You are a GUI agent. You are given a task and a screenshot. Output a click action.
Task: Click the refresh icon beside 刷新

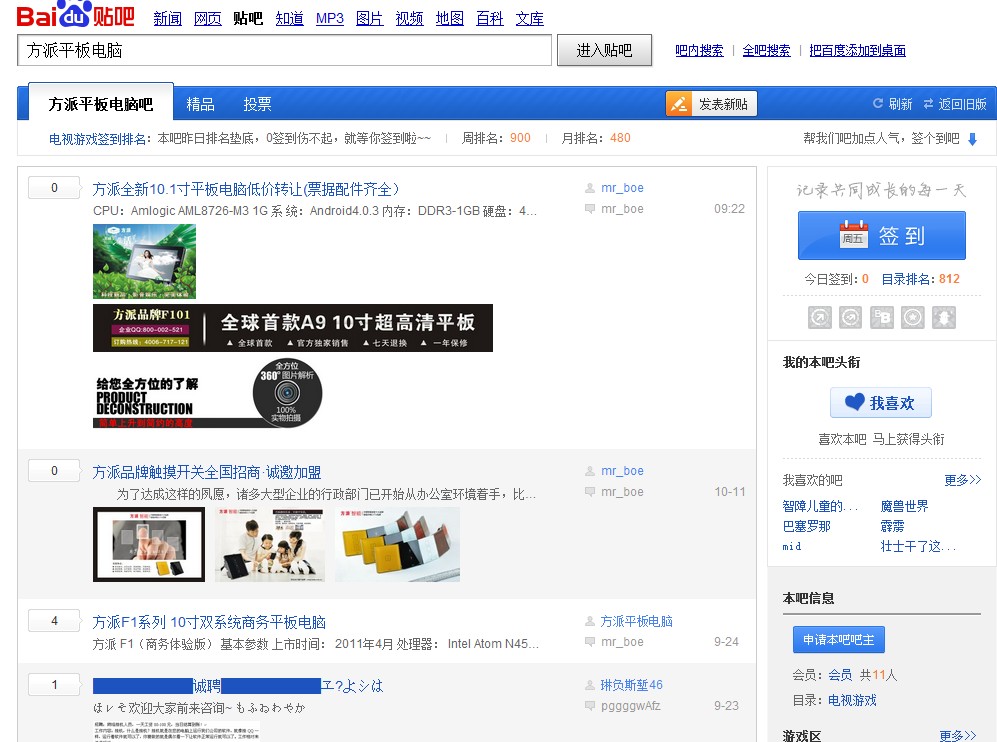877,104
